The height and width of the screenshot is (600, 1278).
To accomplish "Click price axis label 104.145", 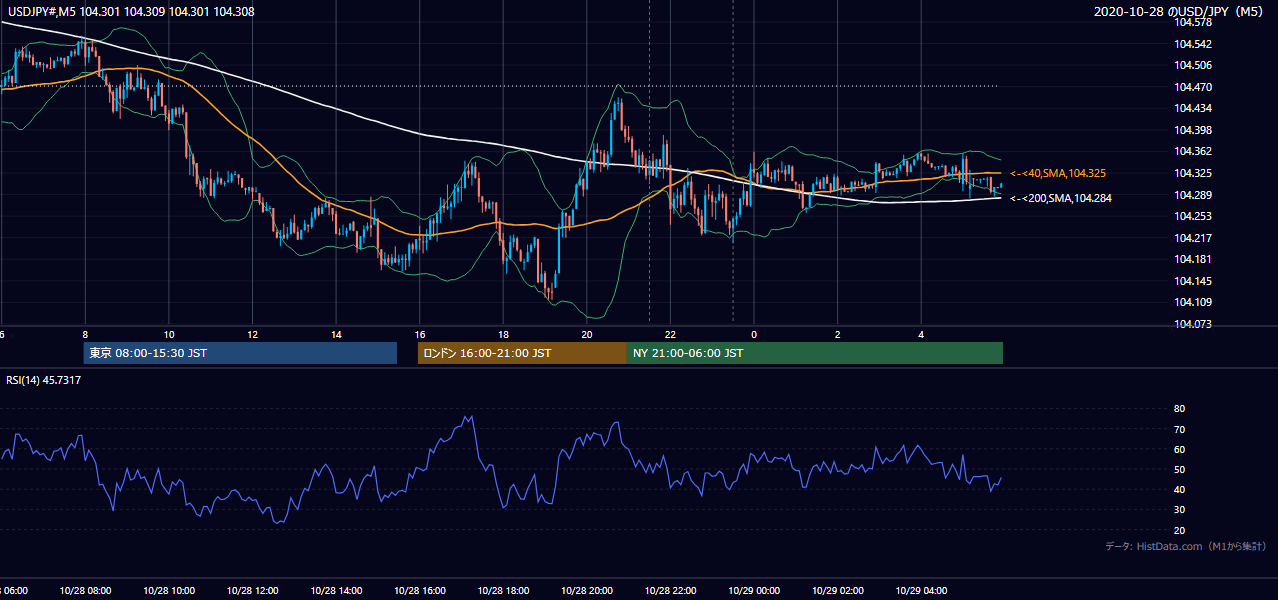I will pos(1192,281).
